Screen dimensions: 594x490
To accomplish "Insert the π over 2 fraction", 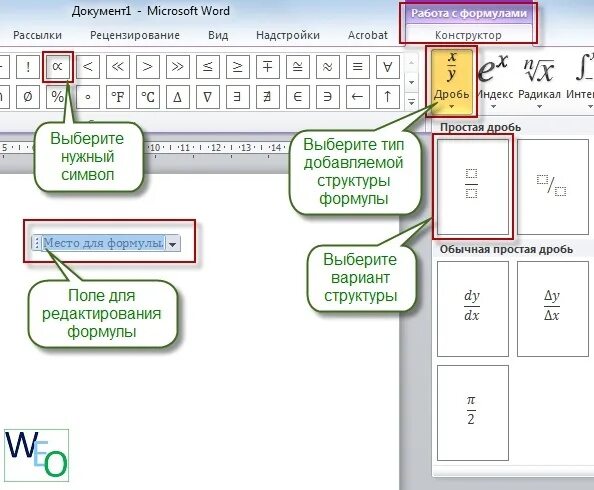I will (473, 413).
